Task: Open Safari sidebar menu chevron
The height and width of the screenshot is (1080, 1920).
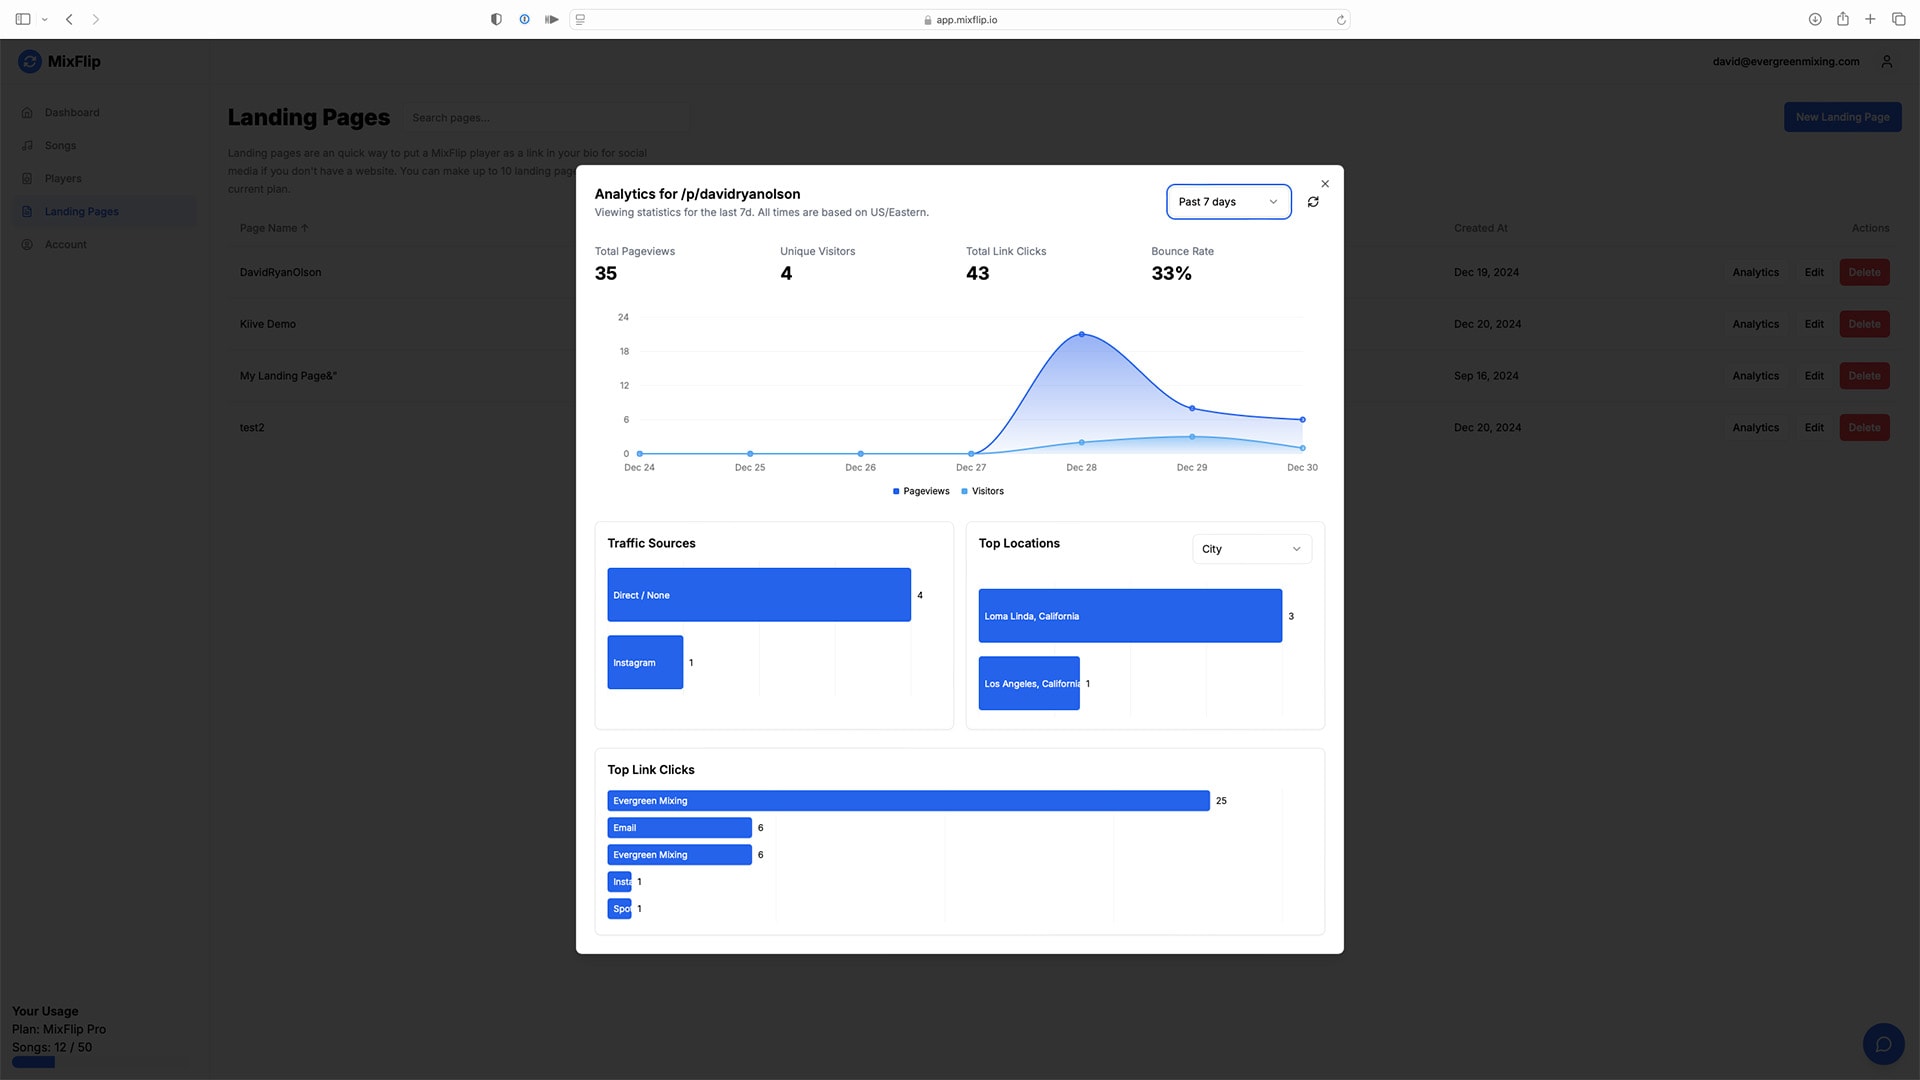Action: pyautogui.click(x=45, y=20)
